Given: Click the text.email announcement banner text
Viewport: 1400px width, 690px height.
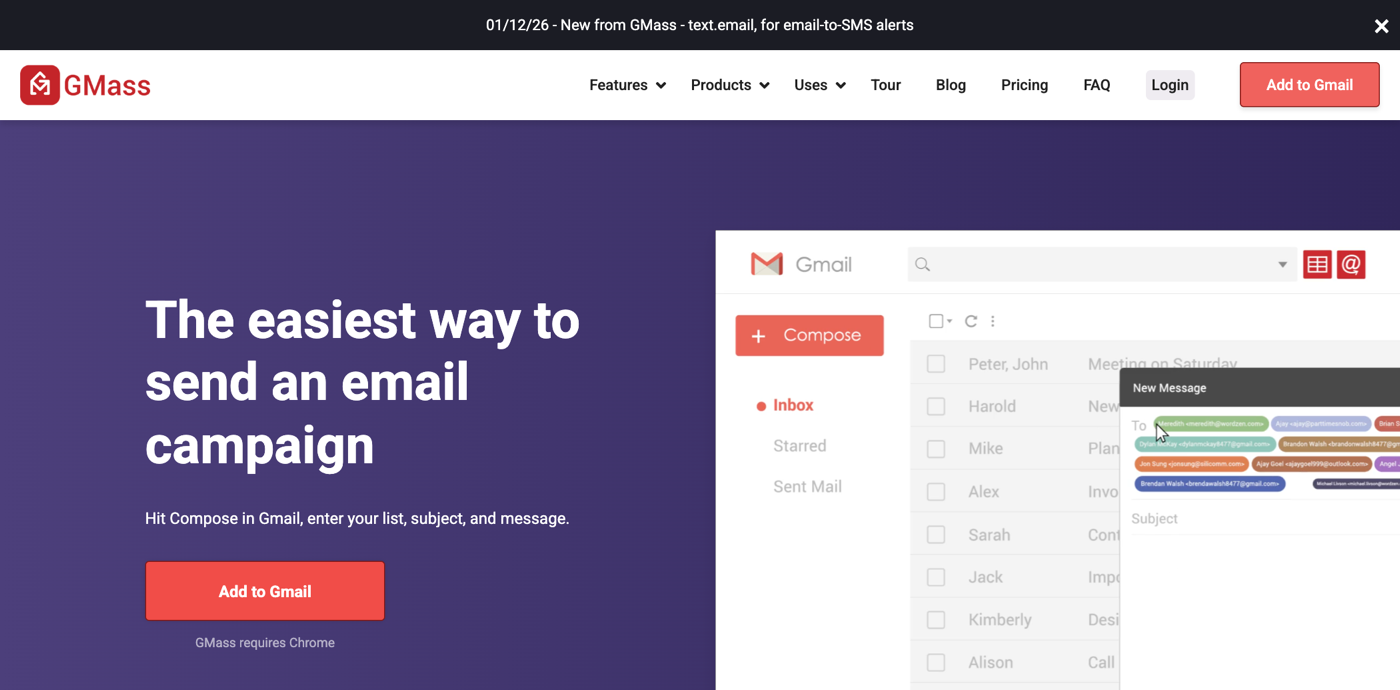Looking at the screenshot, I should [x=700, y=25].
